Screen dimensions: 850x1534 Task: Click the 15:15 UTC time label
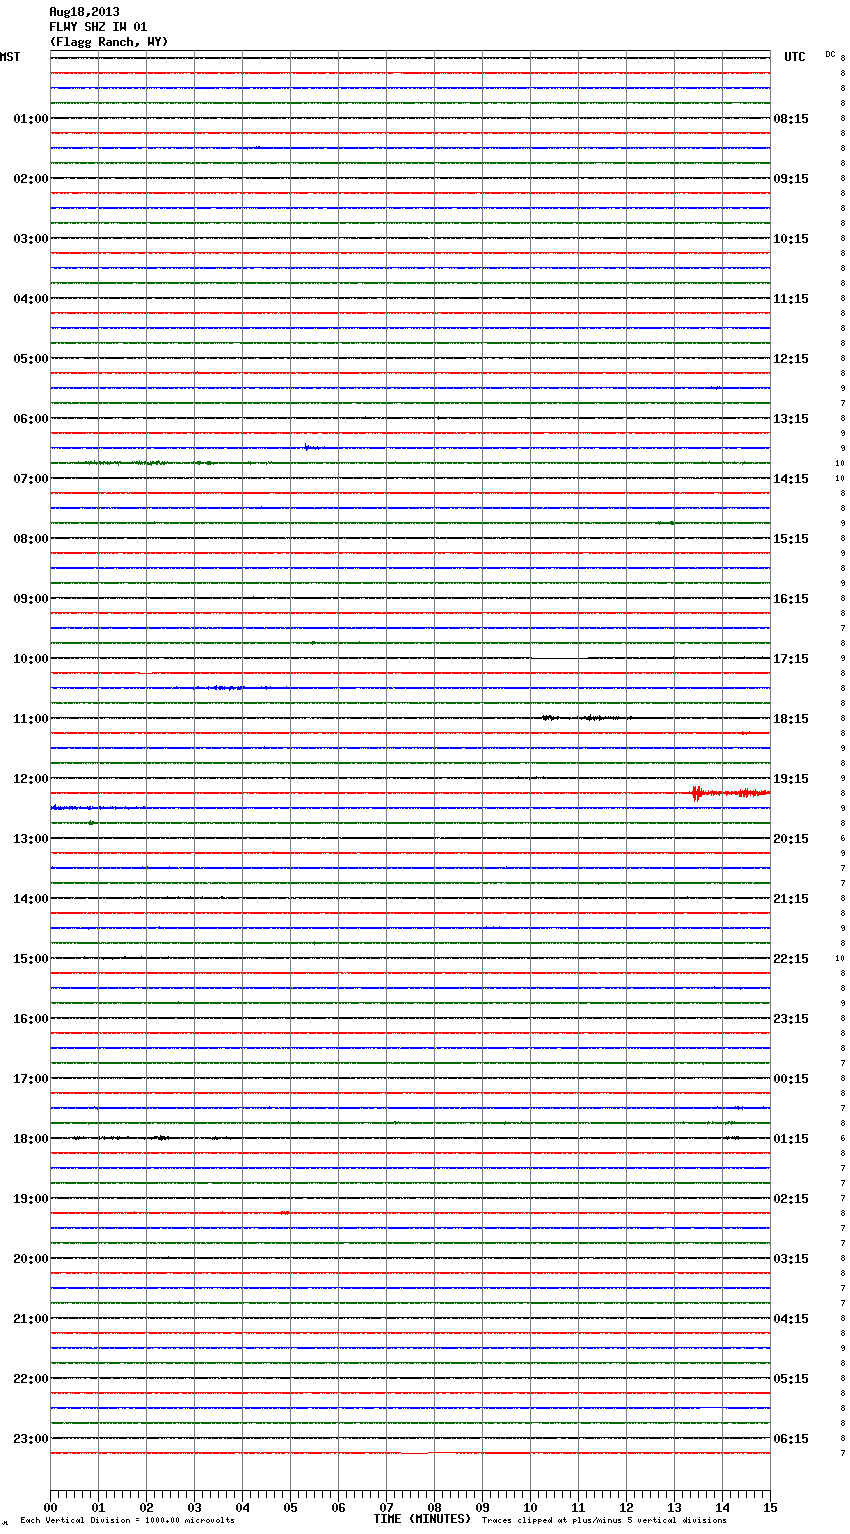791,539
